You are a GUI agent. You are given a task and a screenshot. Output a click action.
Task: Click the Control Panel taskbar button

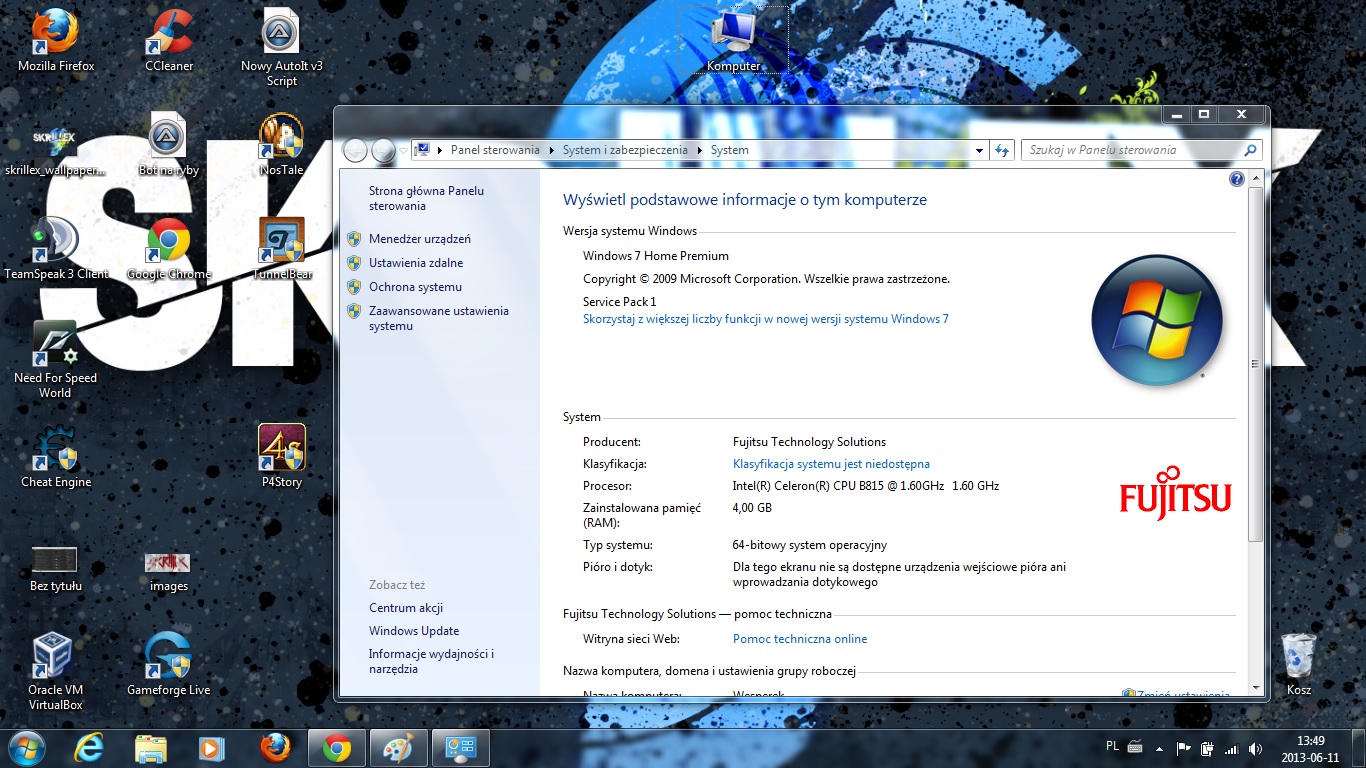point(461,748)
